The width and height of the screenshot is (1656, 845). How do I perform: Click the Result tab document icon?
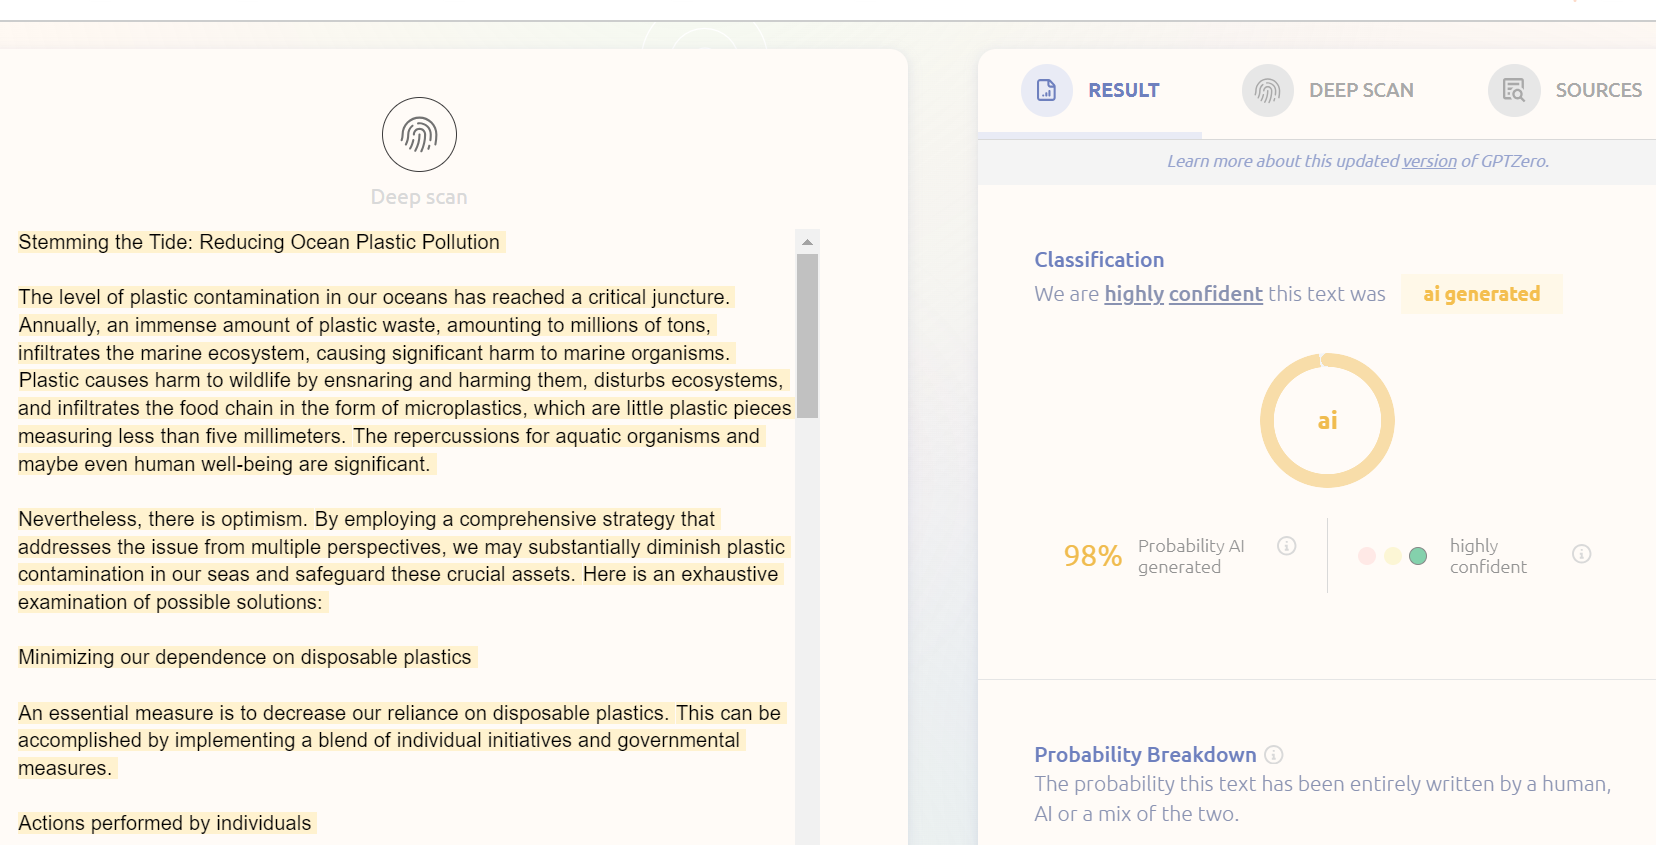tap(1046, 90)
